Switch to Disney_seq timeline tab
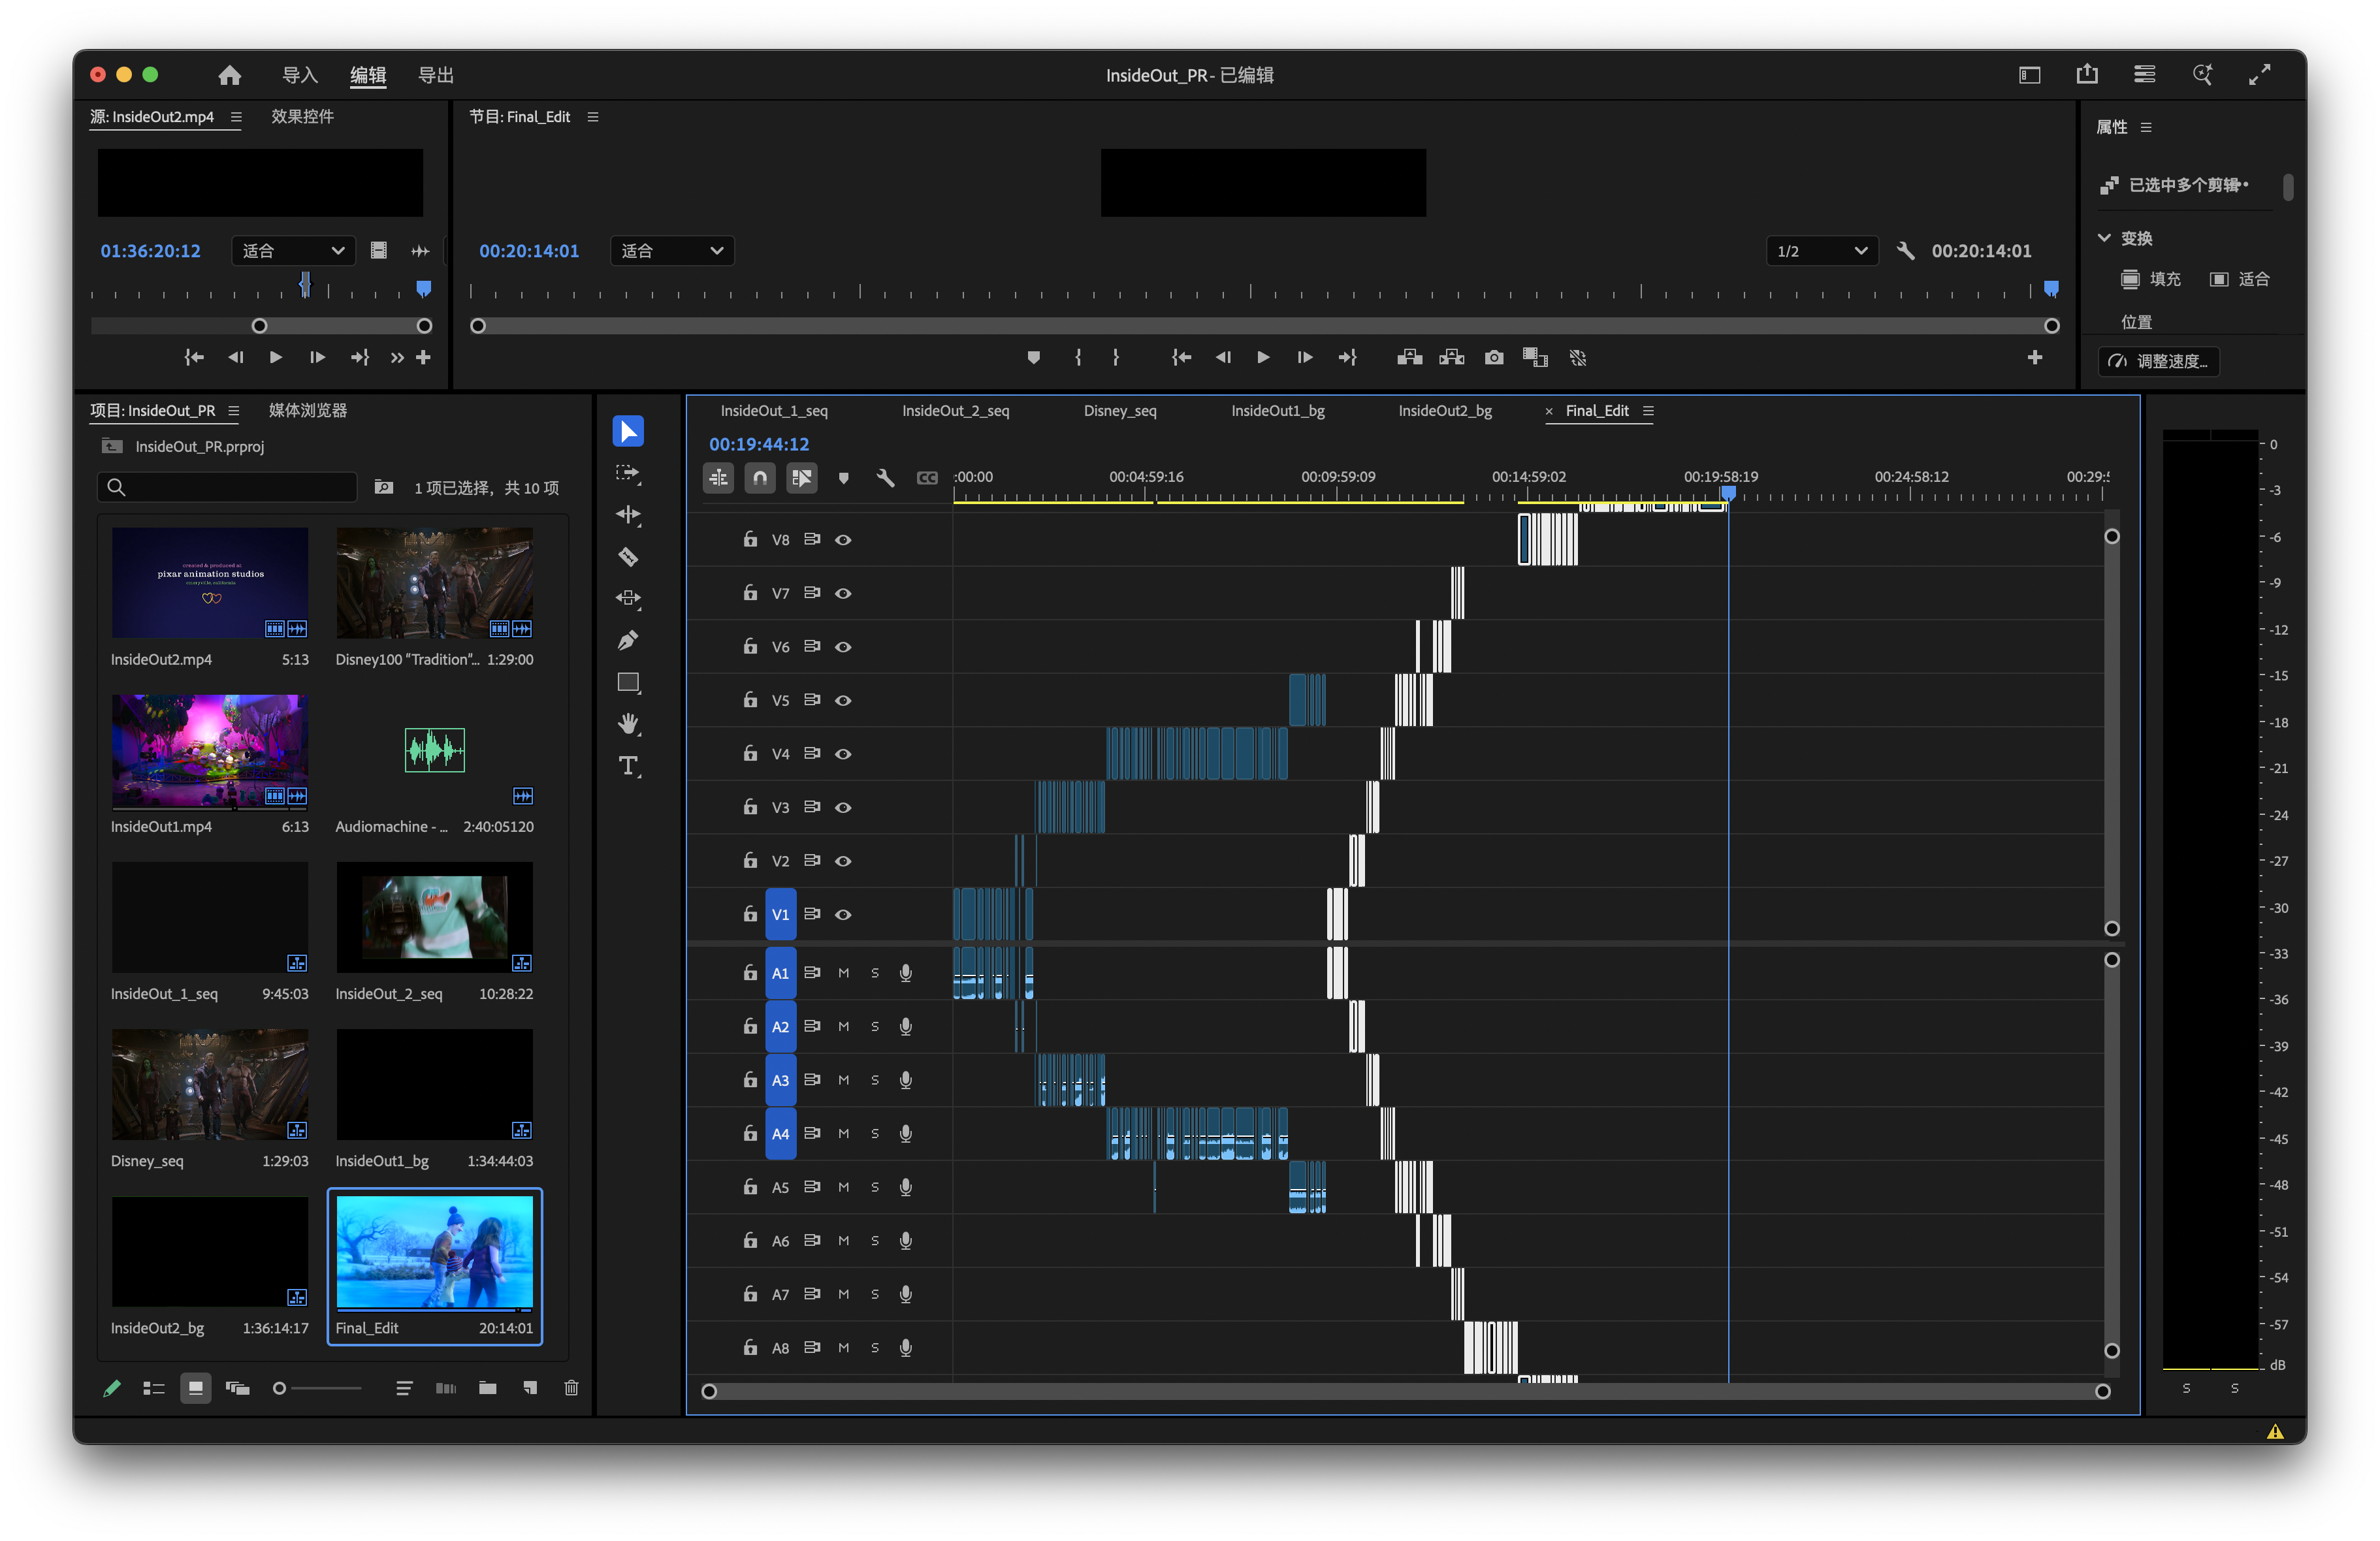The width and height of the screenshot is (2380, 1541). click(1120, 411)
